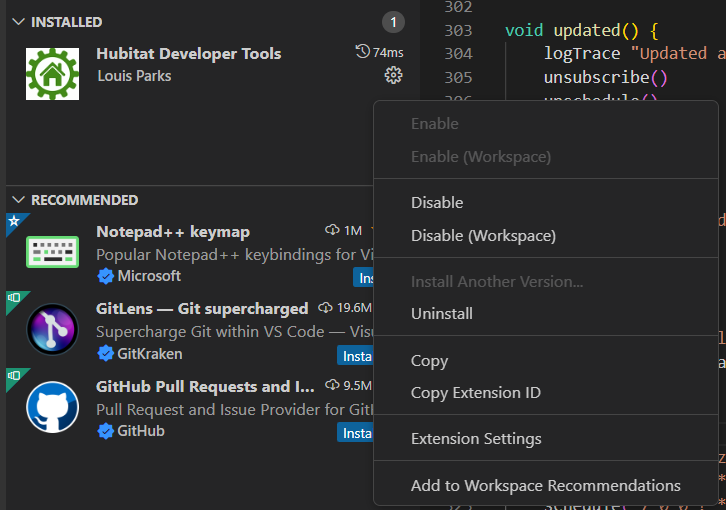Viewport: 726px width, 510px height.
Task: Select Copy Extension ID menu entry
Action: pos(545,393)
